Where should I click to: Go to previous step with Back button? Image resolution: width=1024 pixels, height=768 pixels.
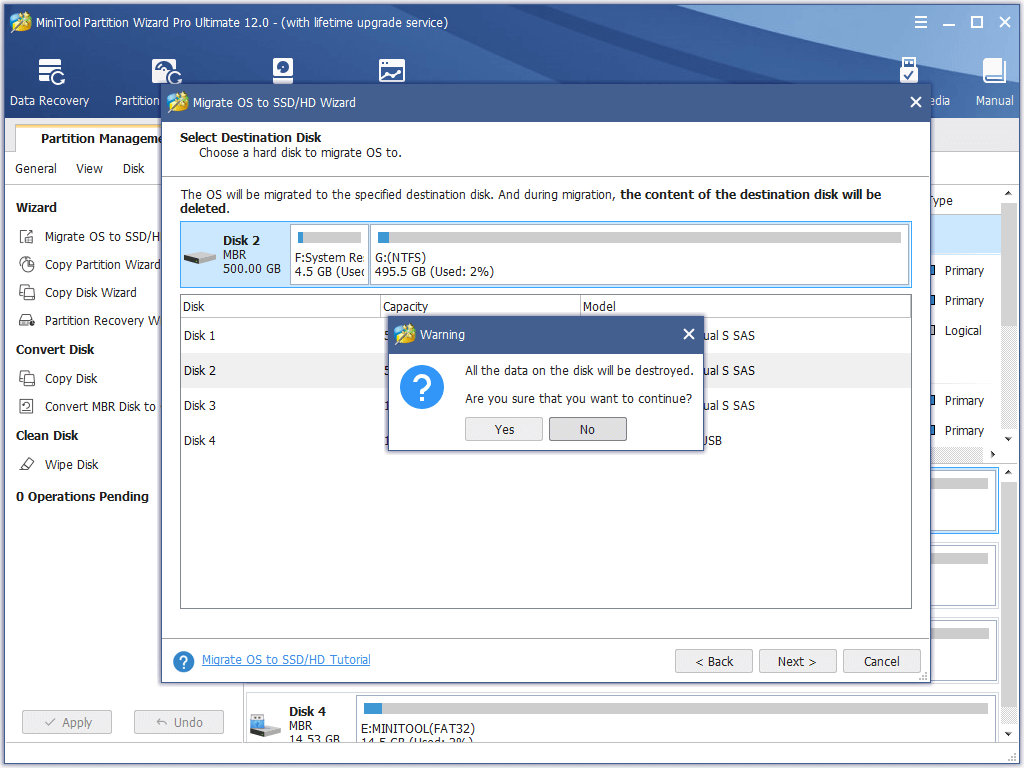[x=714, y=662]
